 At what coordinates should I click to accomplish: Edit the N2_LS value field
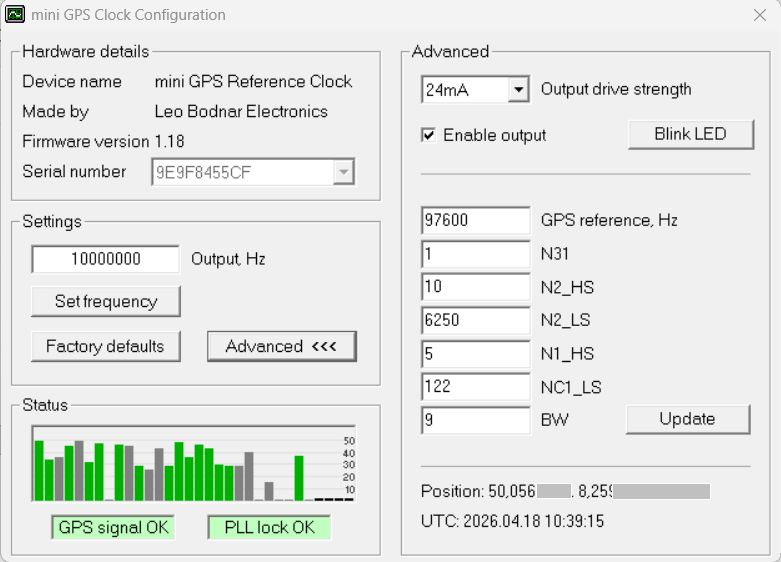coord(475,320)
